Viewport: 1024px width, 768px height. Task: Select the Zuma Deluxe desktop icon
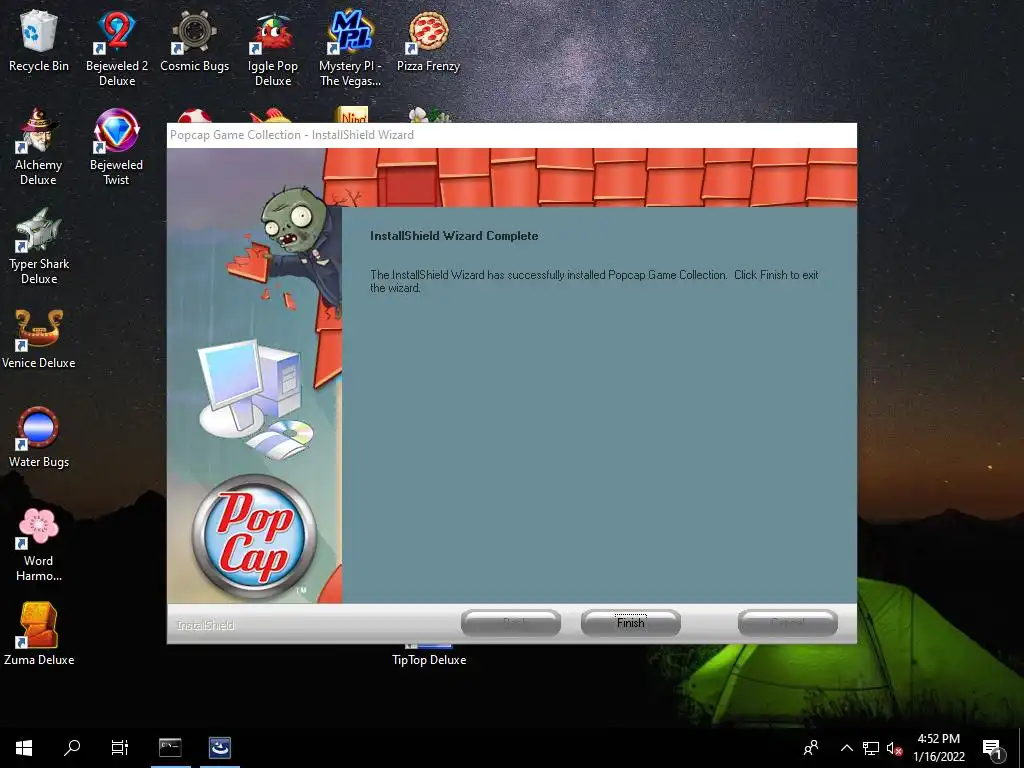(x=39, y=634)
